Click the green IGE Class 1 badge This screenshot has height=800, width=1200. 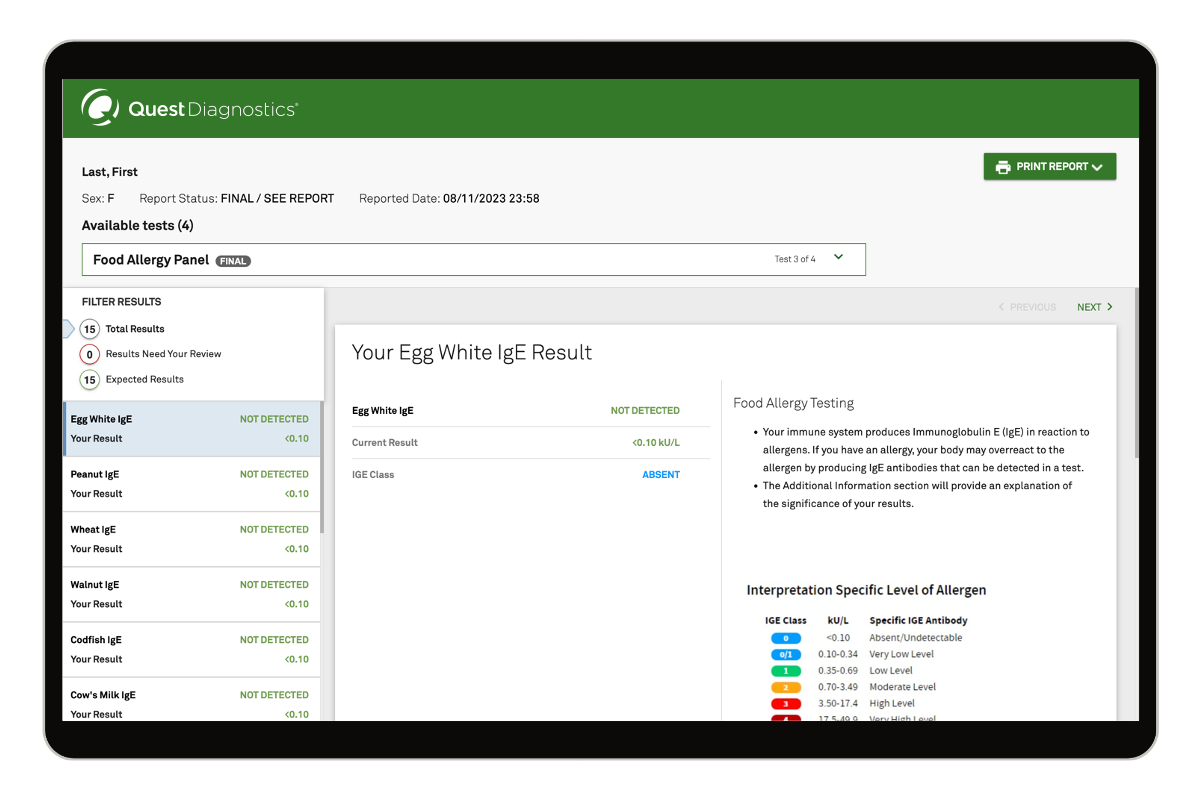click(x=785, y=671)
